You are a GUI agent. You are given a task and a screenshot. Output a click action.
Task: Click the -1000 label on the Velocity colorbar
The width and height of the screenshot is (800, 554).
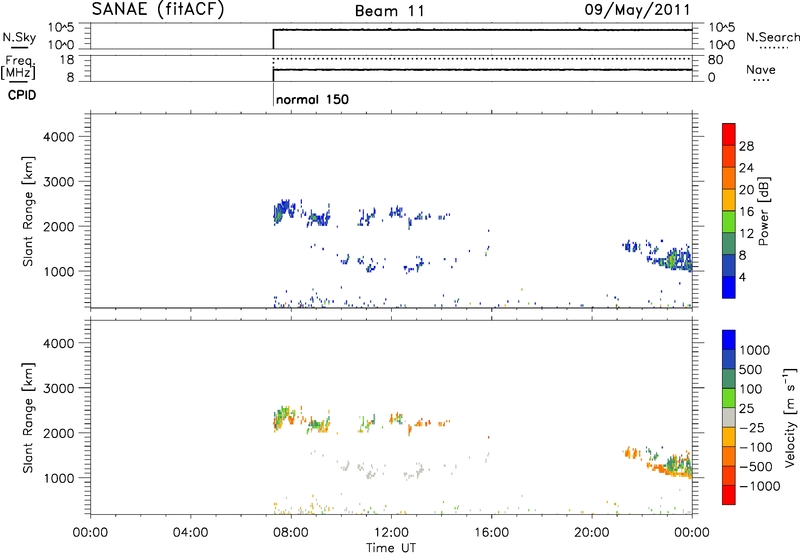(760, 486)
